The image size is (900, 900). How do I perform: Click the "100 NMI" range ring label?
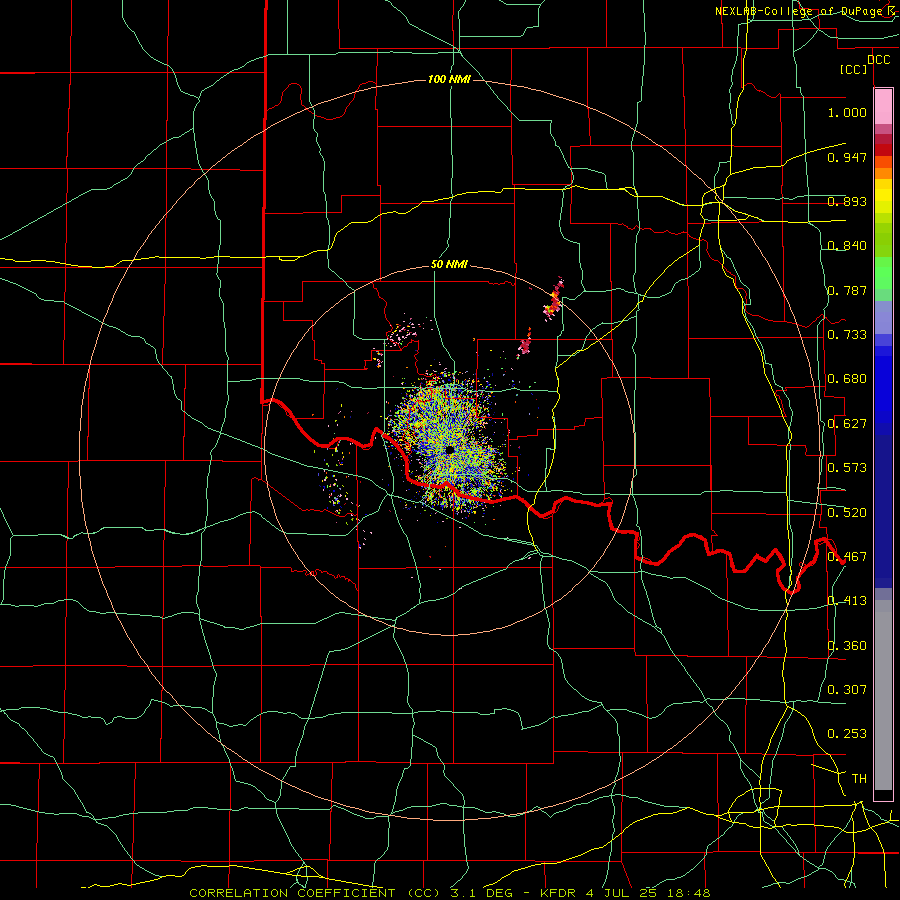[x=449, y=79]
